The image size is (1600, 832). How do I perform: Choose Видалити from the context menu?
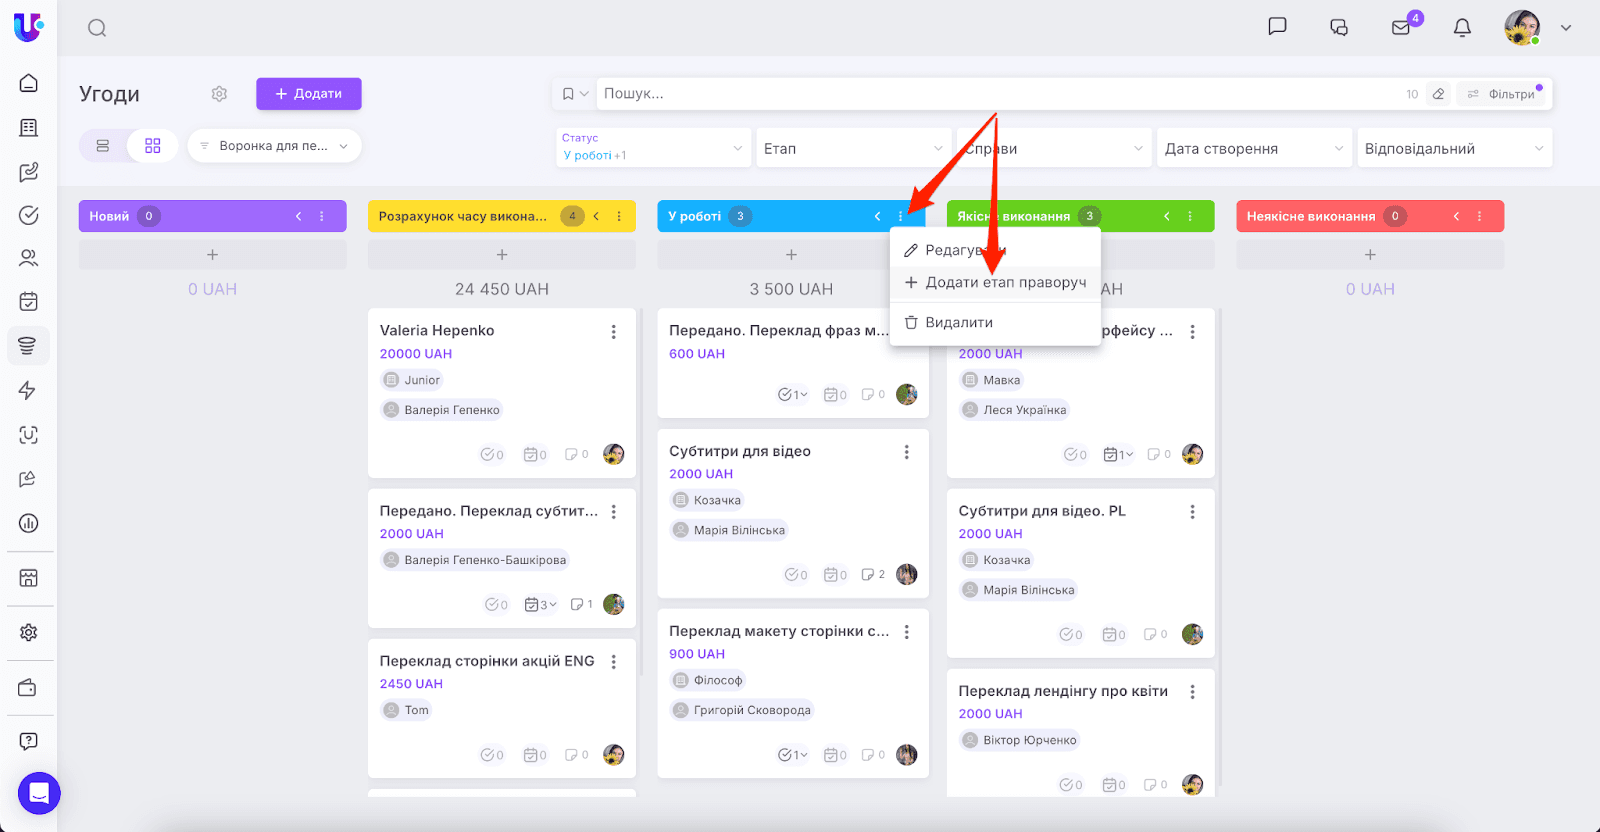958,323
